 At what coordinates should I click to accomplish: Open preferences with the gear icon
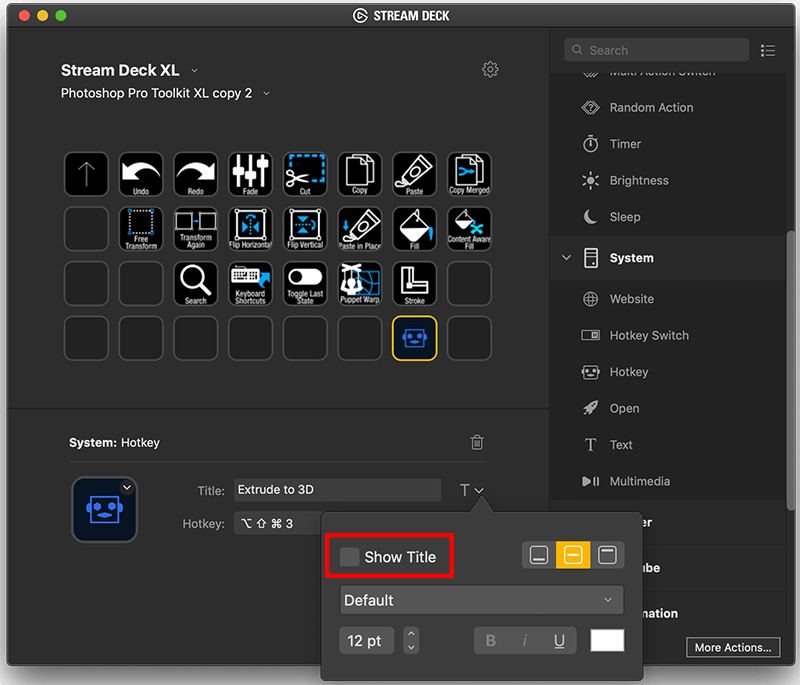(x=490, y=69)
